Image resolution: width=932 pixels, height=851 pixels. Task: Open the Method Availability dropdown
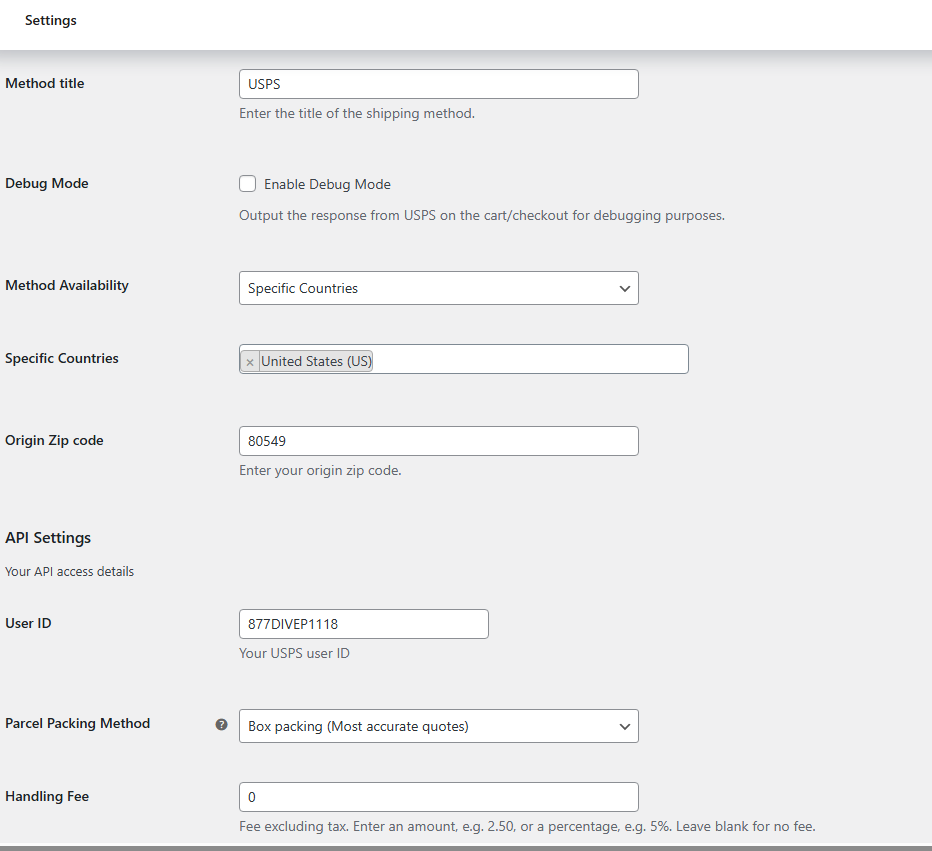tap(438, 288)
